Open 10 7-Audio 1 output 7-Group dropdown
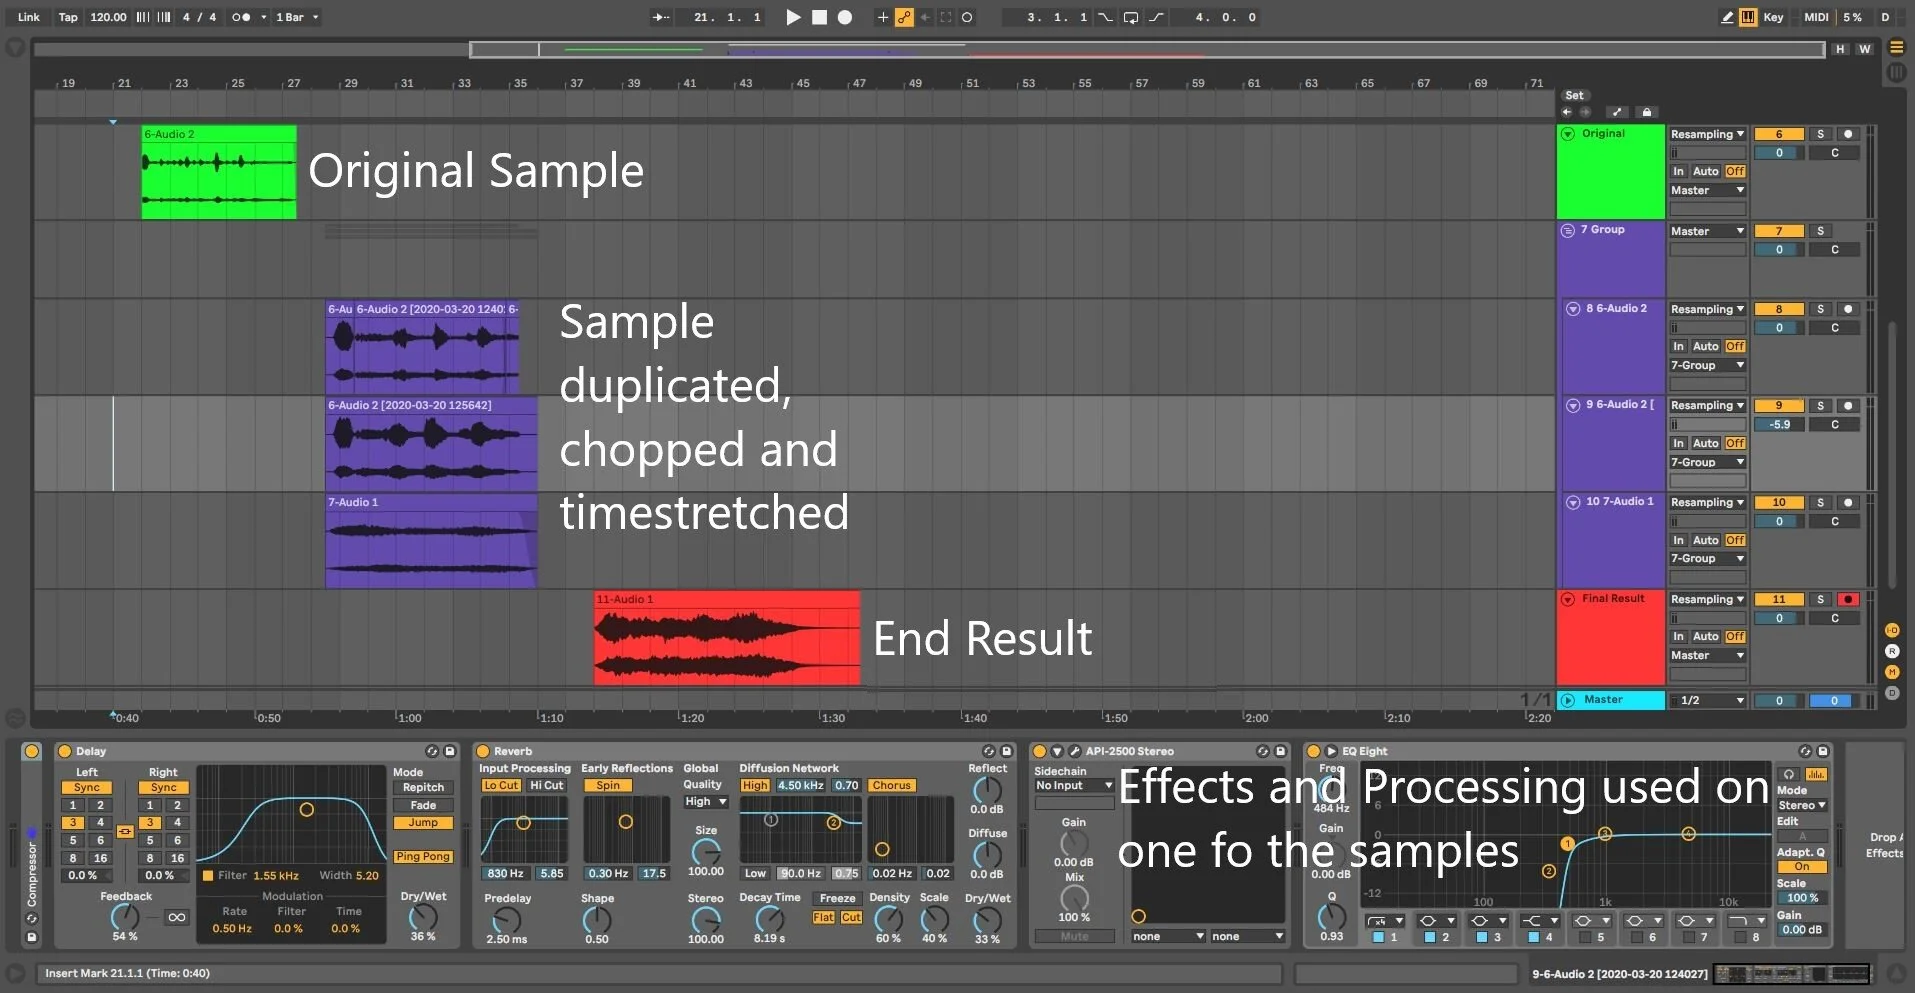This screenshot has width=1915, height=993. click(x=1708, y=559)
